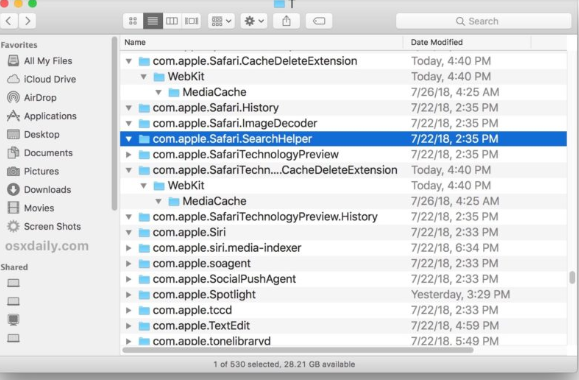
Task: Click the horizontal scrollbar of file list
Action: click(298, 350)
